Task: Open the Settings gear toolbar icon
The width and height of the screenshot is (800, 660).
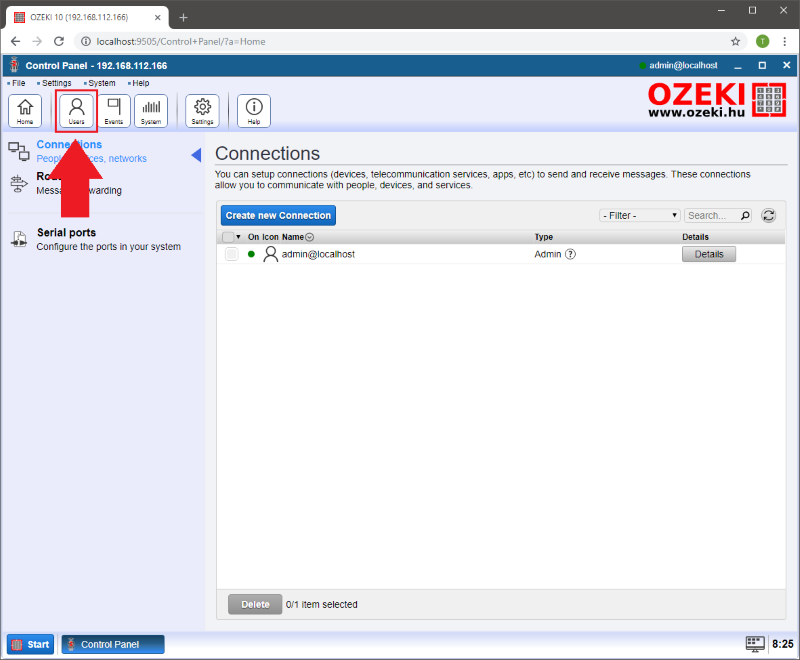Action: [x=203, y=110]
